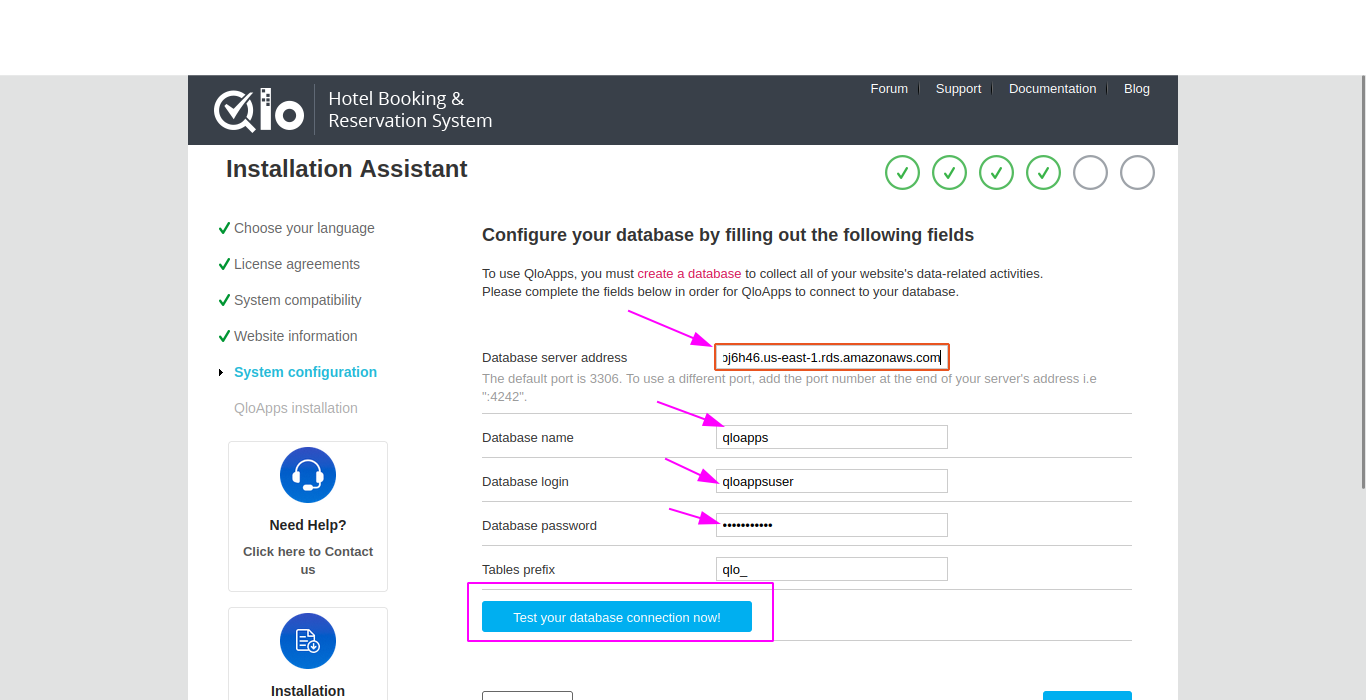Click the last empty step circle

pyautogui.click(x=1137, y=173)
